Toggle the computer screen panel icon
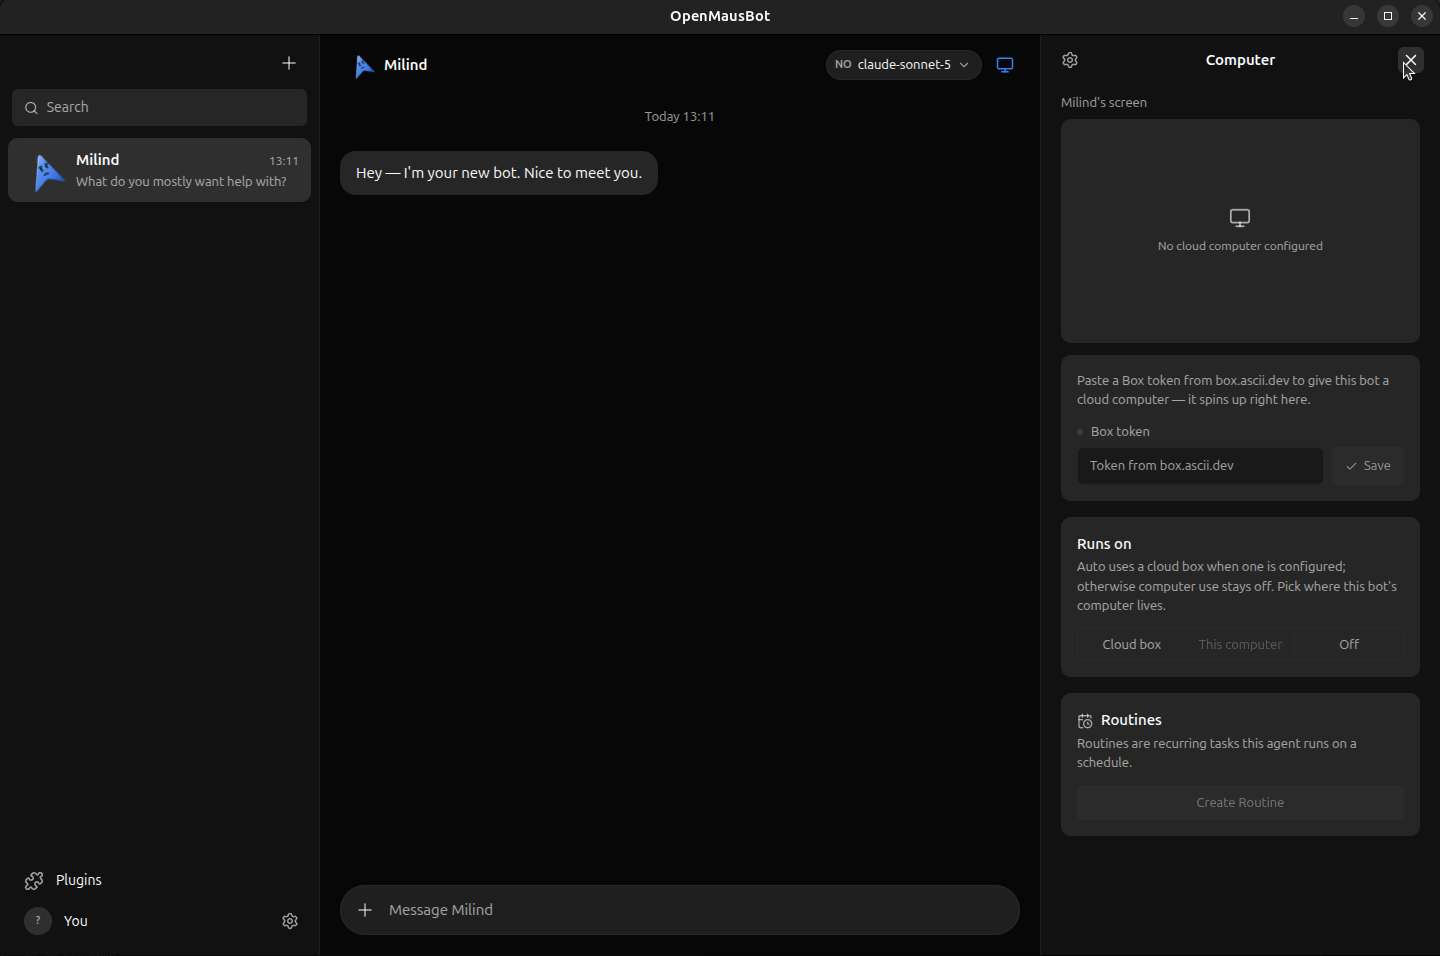Screen dimensions: 1440x956 coord(1005,65)
